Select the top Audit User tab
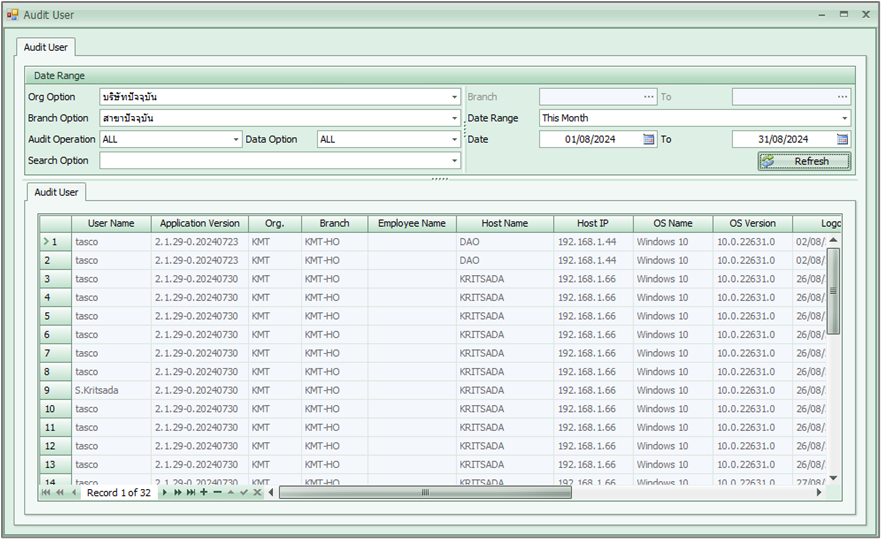This screenshot has height=539, width=881. [44, 47]
